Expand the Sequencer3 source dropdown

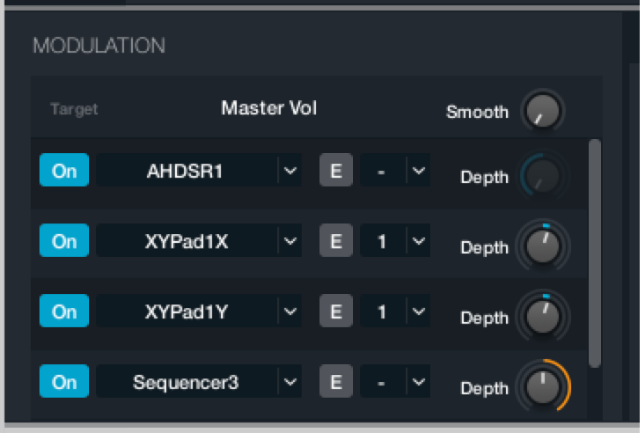click(290, 381)
